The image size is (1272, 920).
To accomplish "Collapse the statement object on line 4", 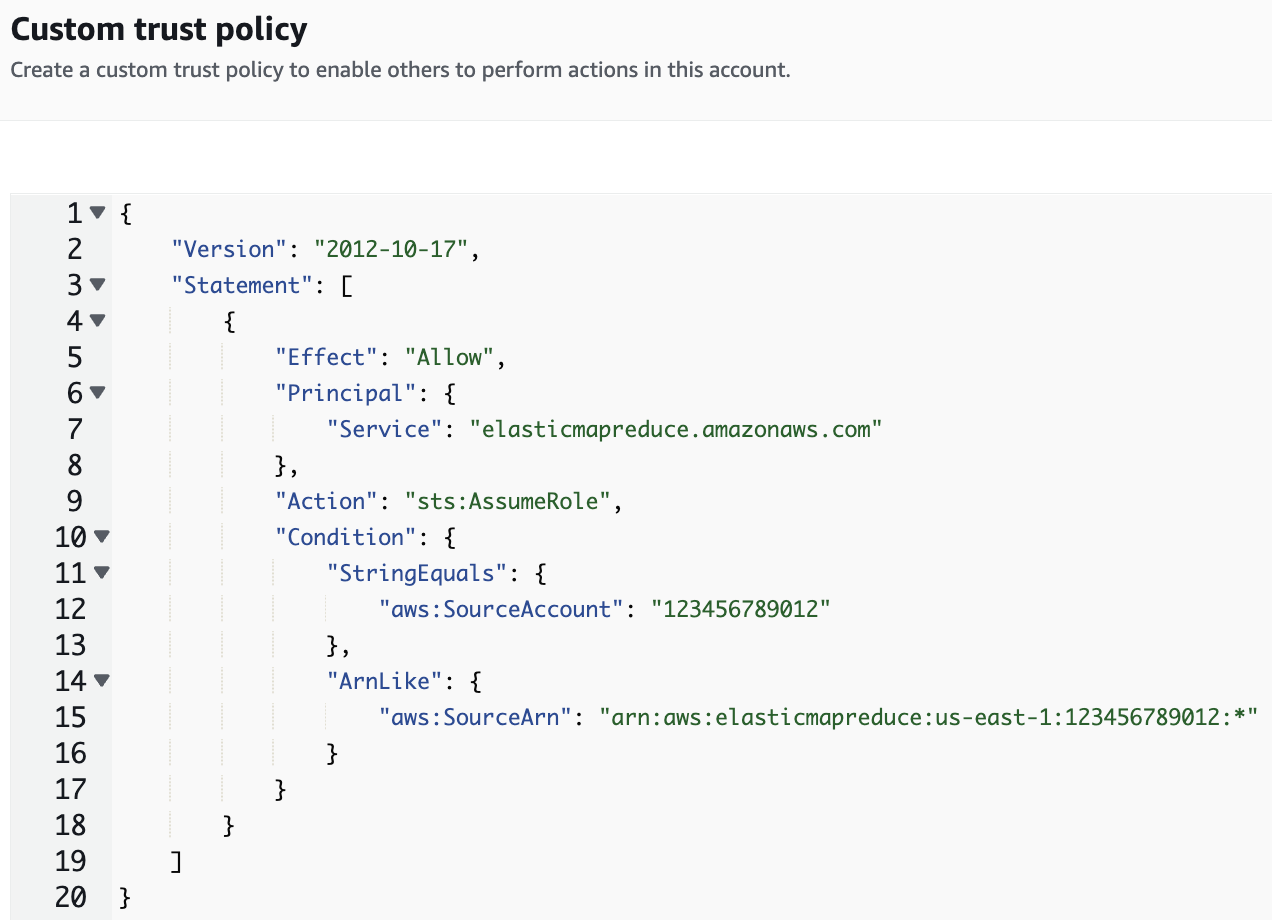I will click(x=97, y=321).
